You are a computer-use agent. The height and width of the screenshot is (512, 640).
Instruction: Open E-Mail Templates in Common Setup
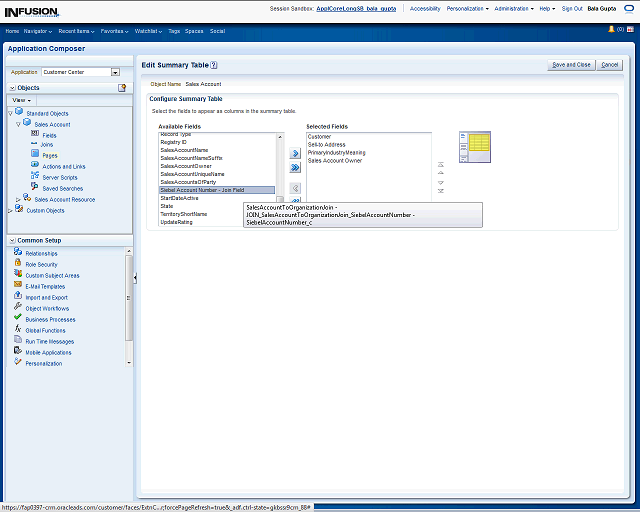click(45, 286)
